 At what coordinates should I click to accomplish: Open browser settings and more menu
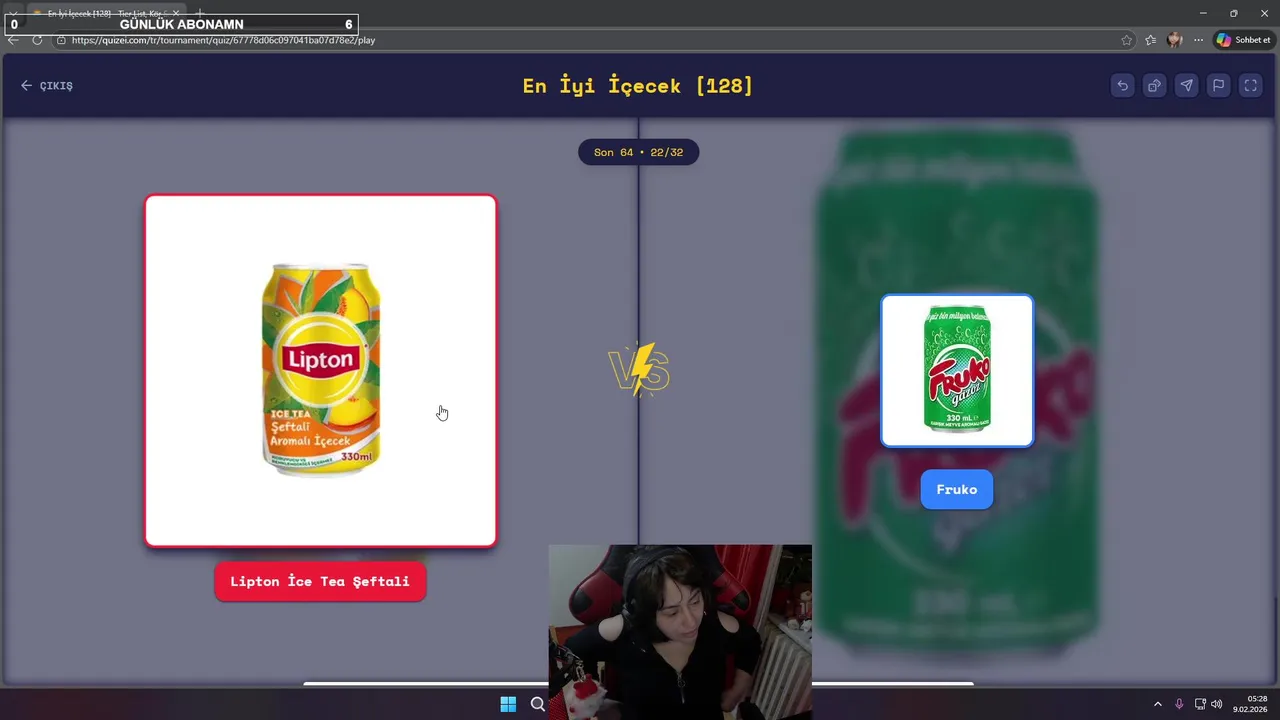1198,40
